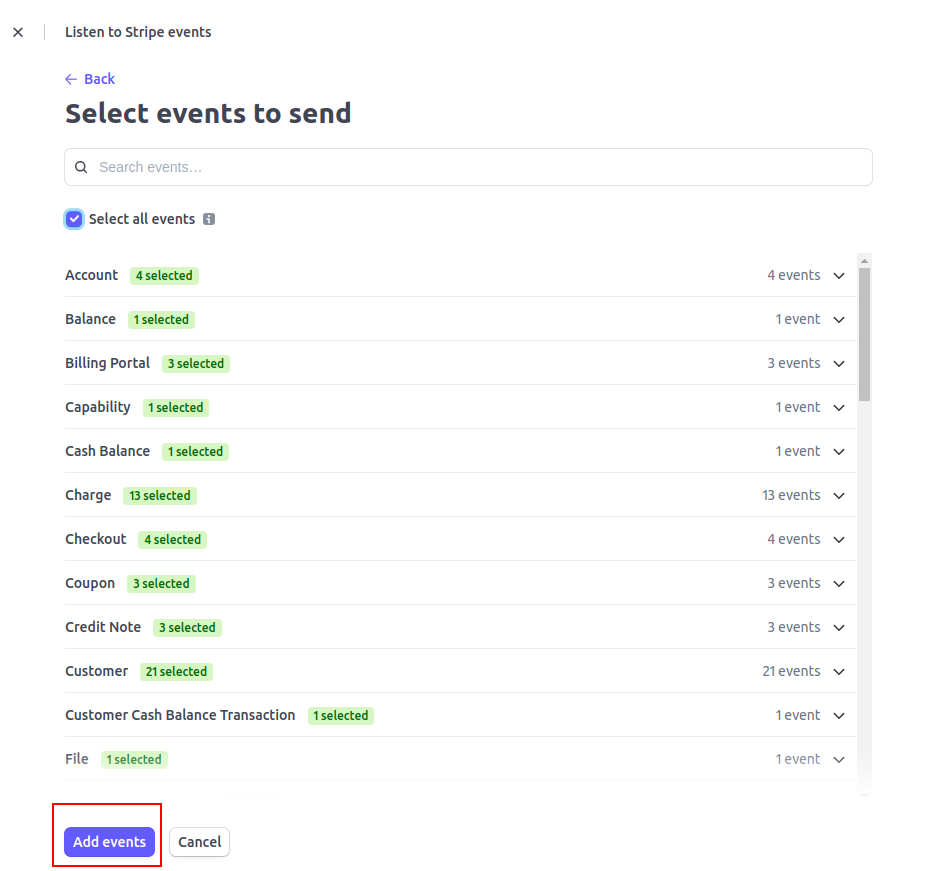Open the Balance event group row
This screenshot has height=871, width=935.
point(460,320)
